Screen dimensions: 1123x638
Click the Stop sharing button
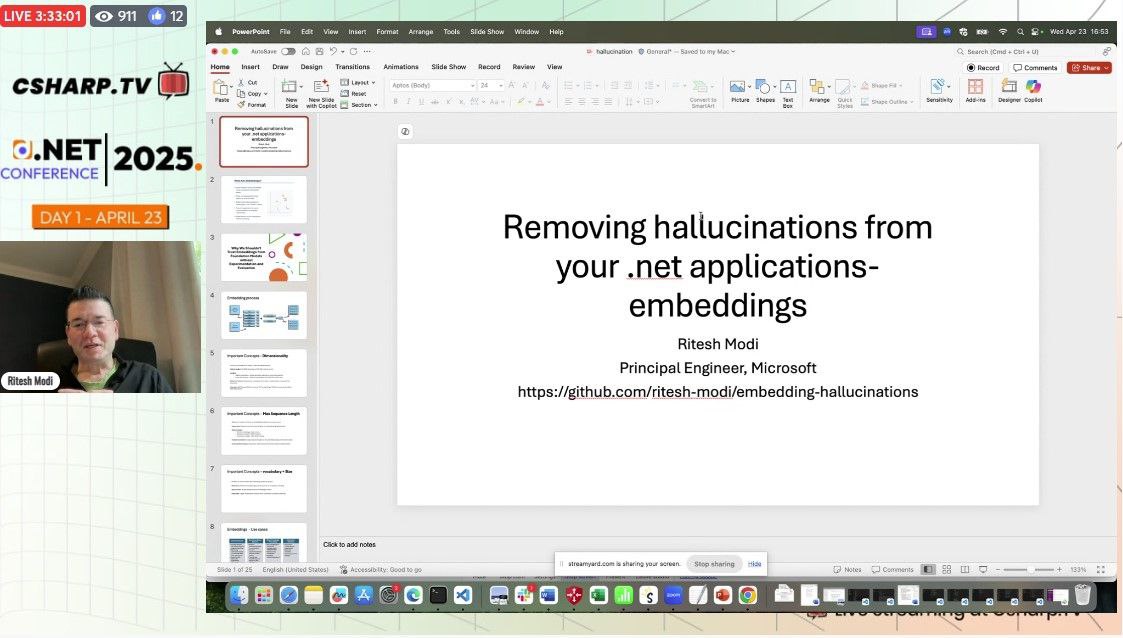click(714, 564)
